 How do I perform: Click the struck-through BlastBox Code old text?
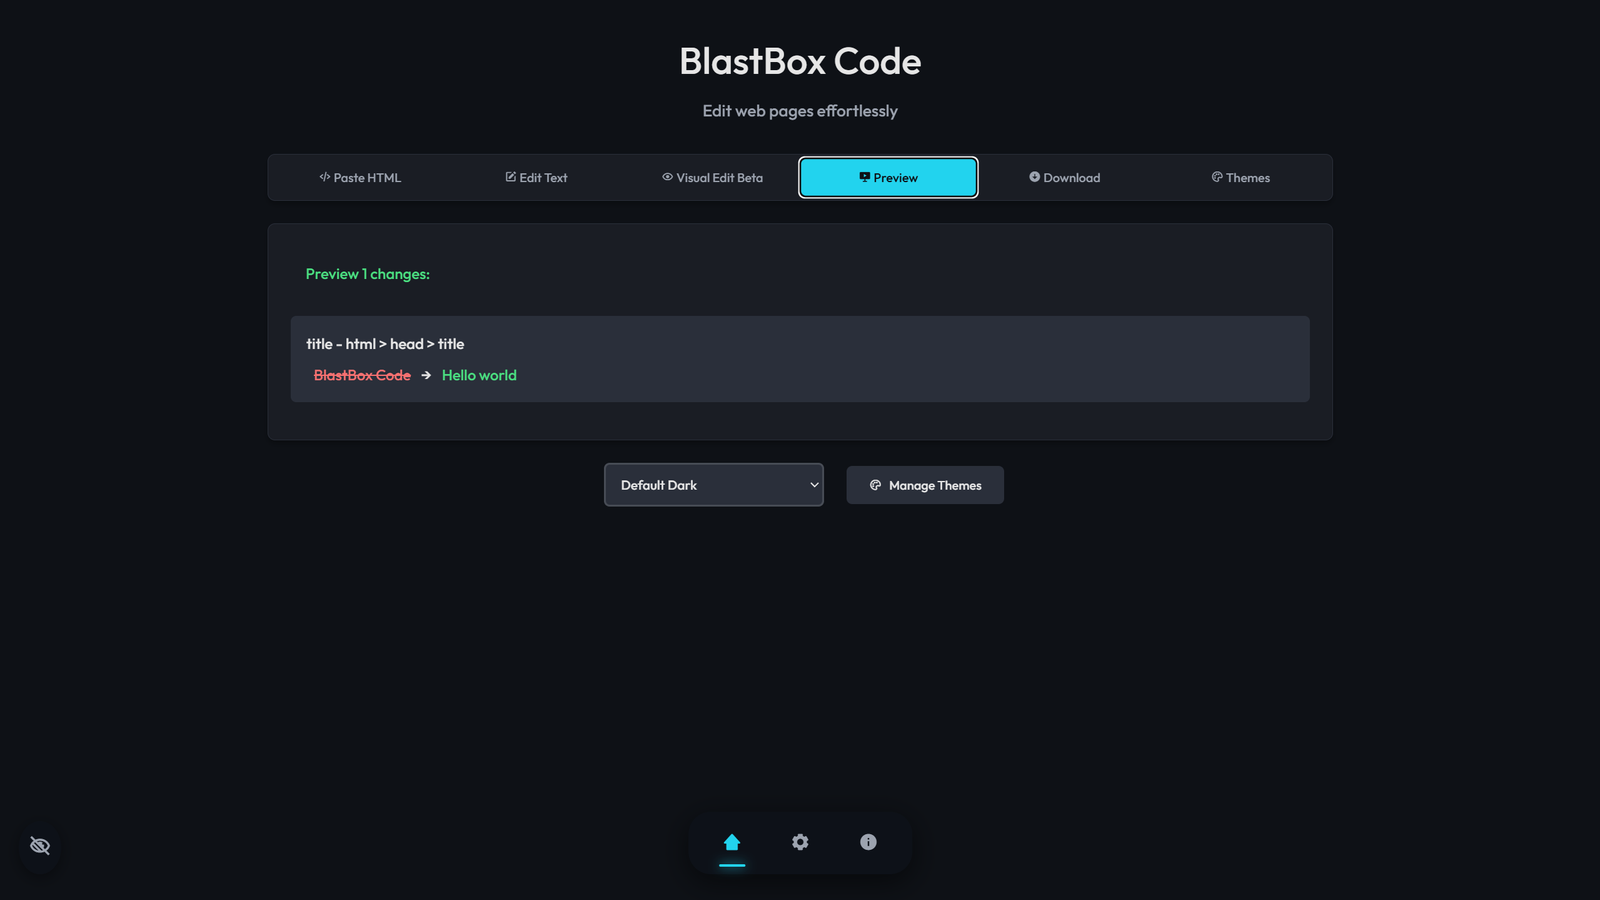(x=362, y=376)
